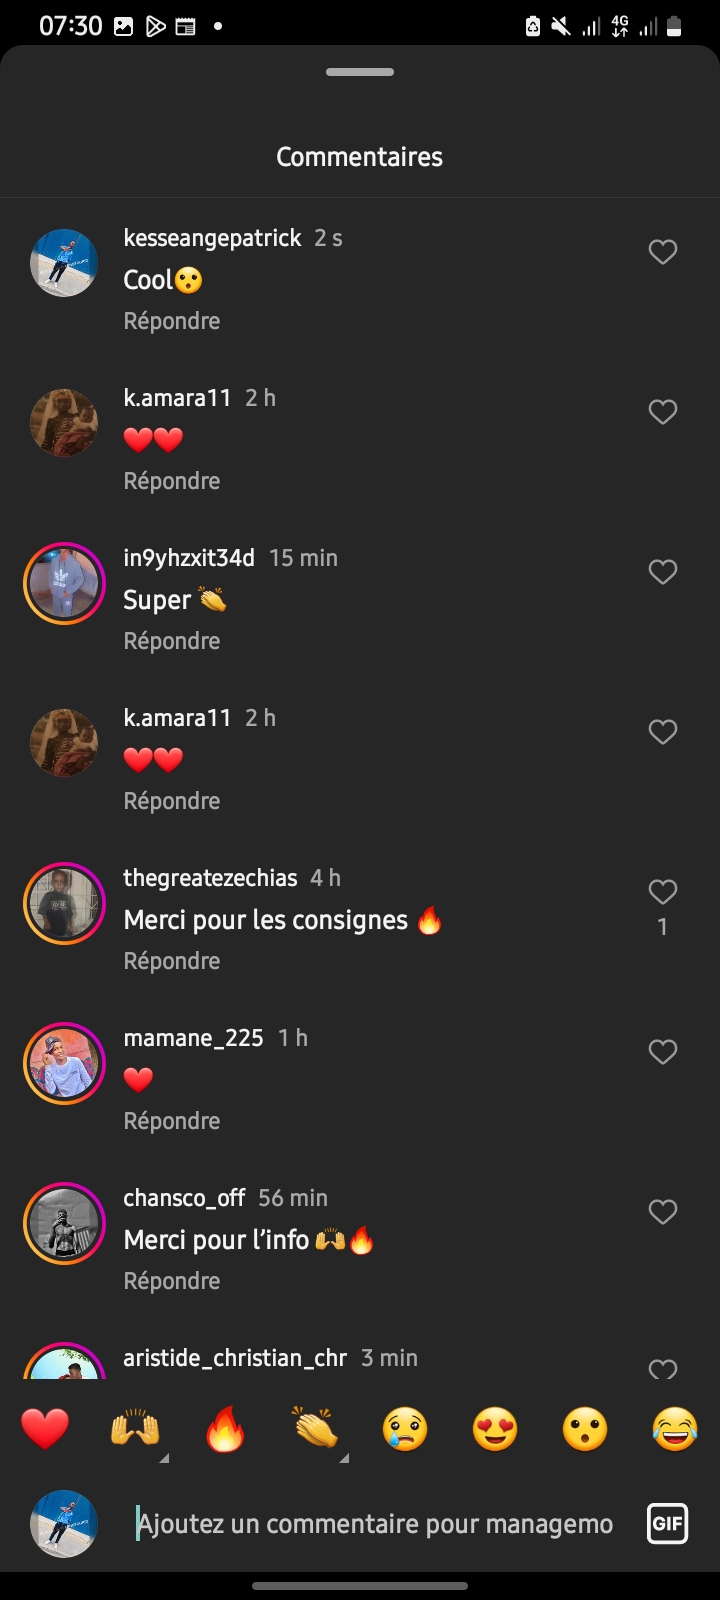Like in9yhzxit34d's "Super" comment

click(663, 572)
